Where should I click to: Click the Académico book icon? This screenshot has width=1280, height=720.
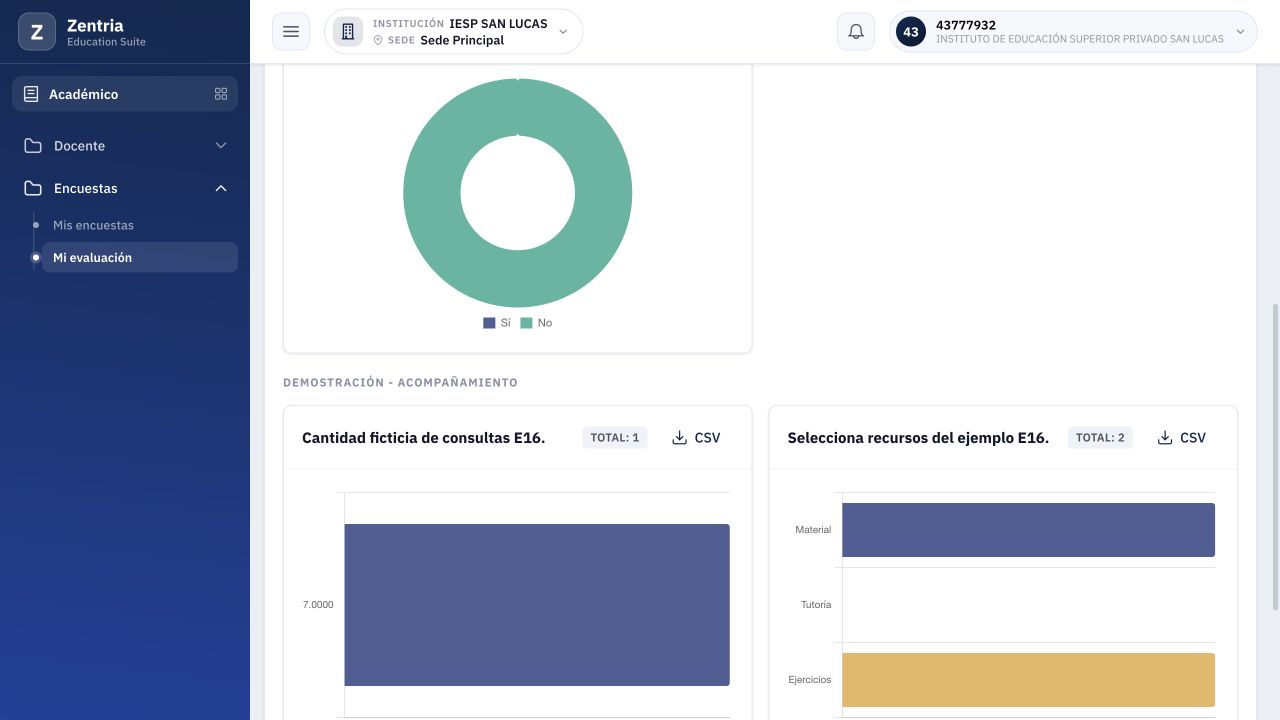31,94
